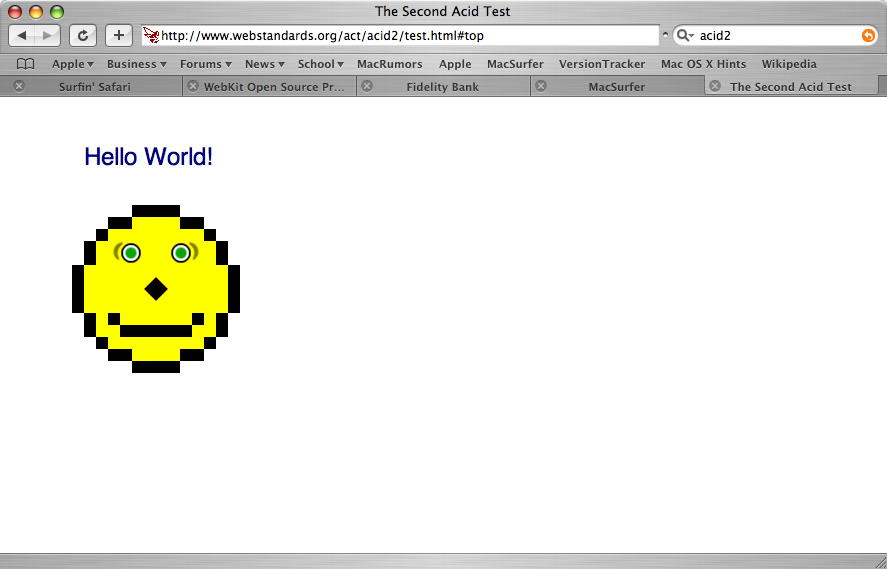Viewport: 887px width, 569px height.
Task: Open the bookmarks book icon
Action: (x=25, y=64)
